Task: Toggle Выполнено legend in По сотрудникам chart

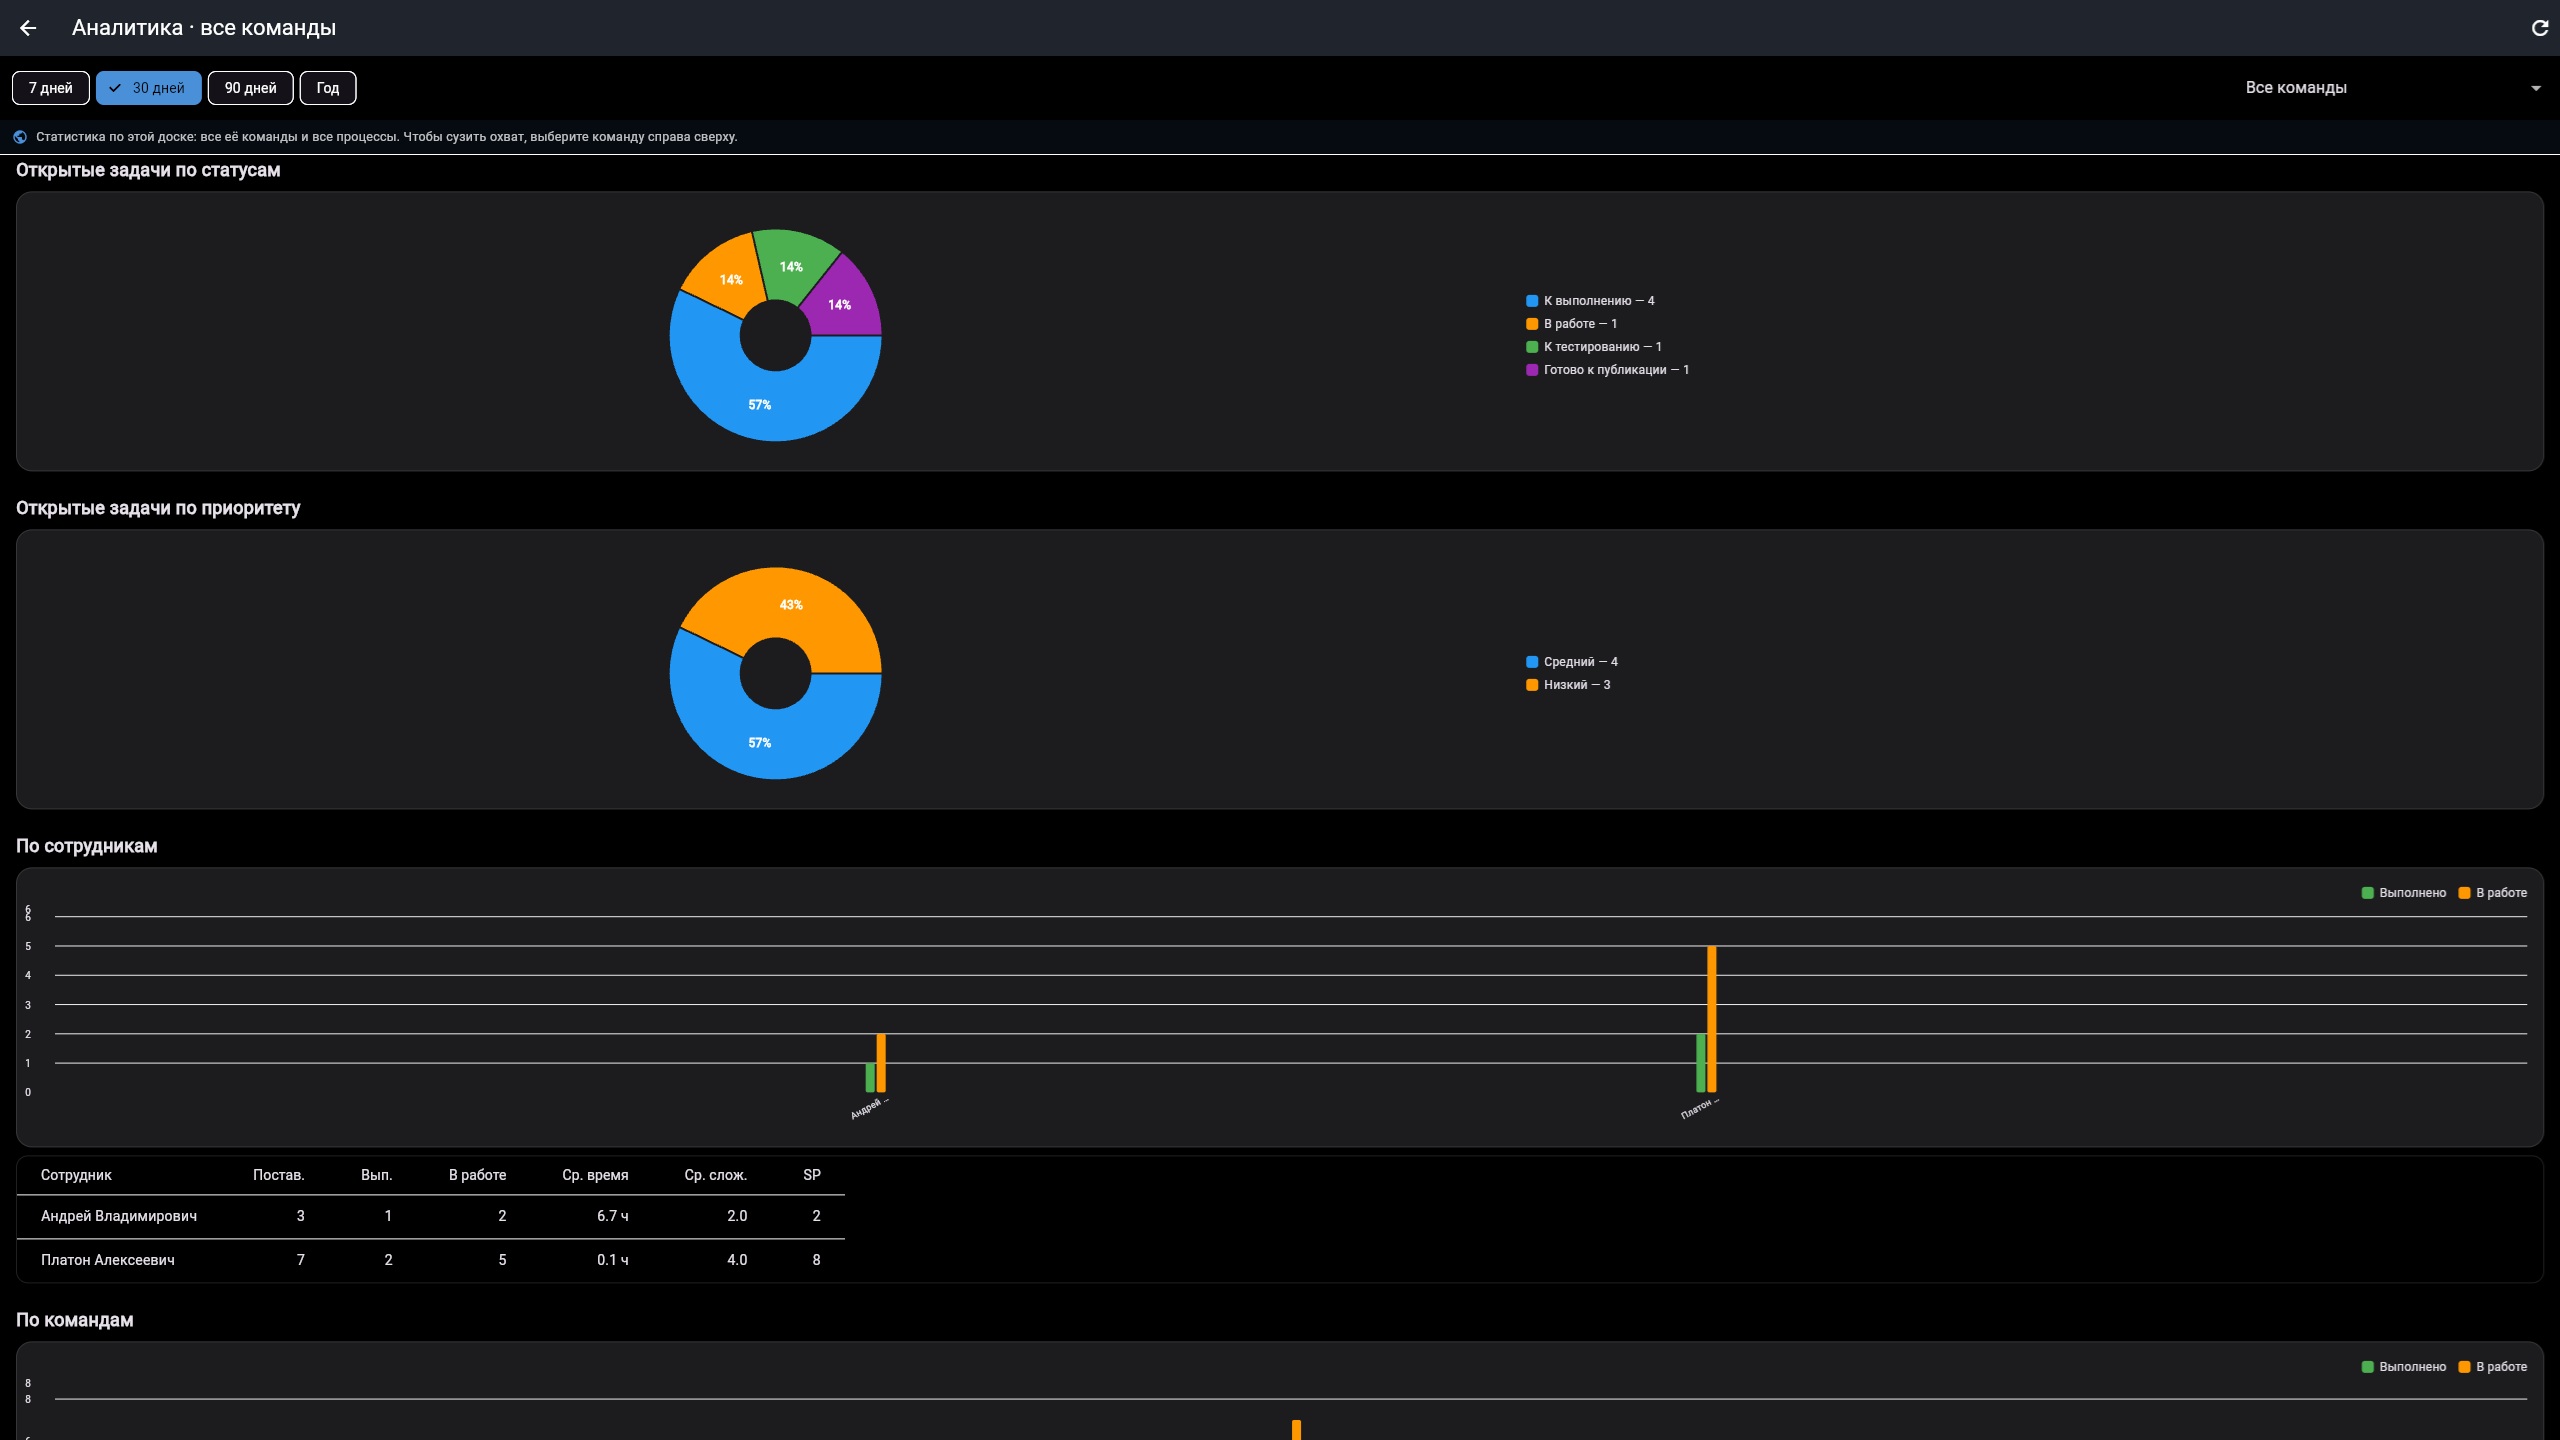Action: [x=2404, y=893]
